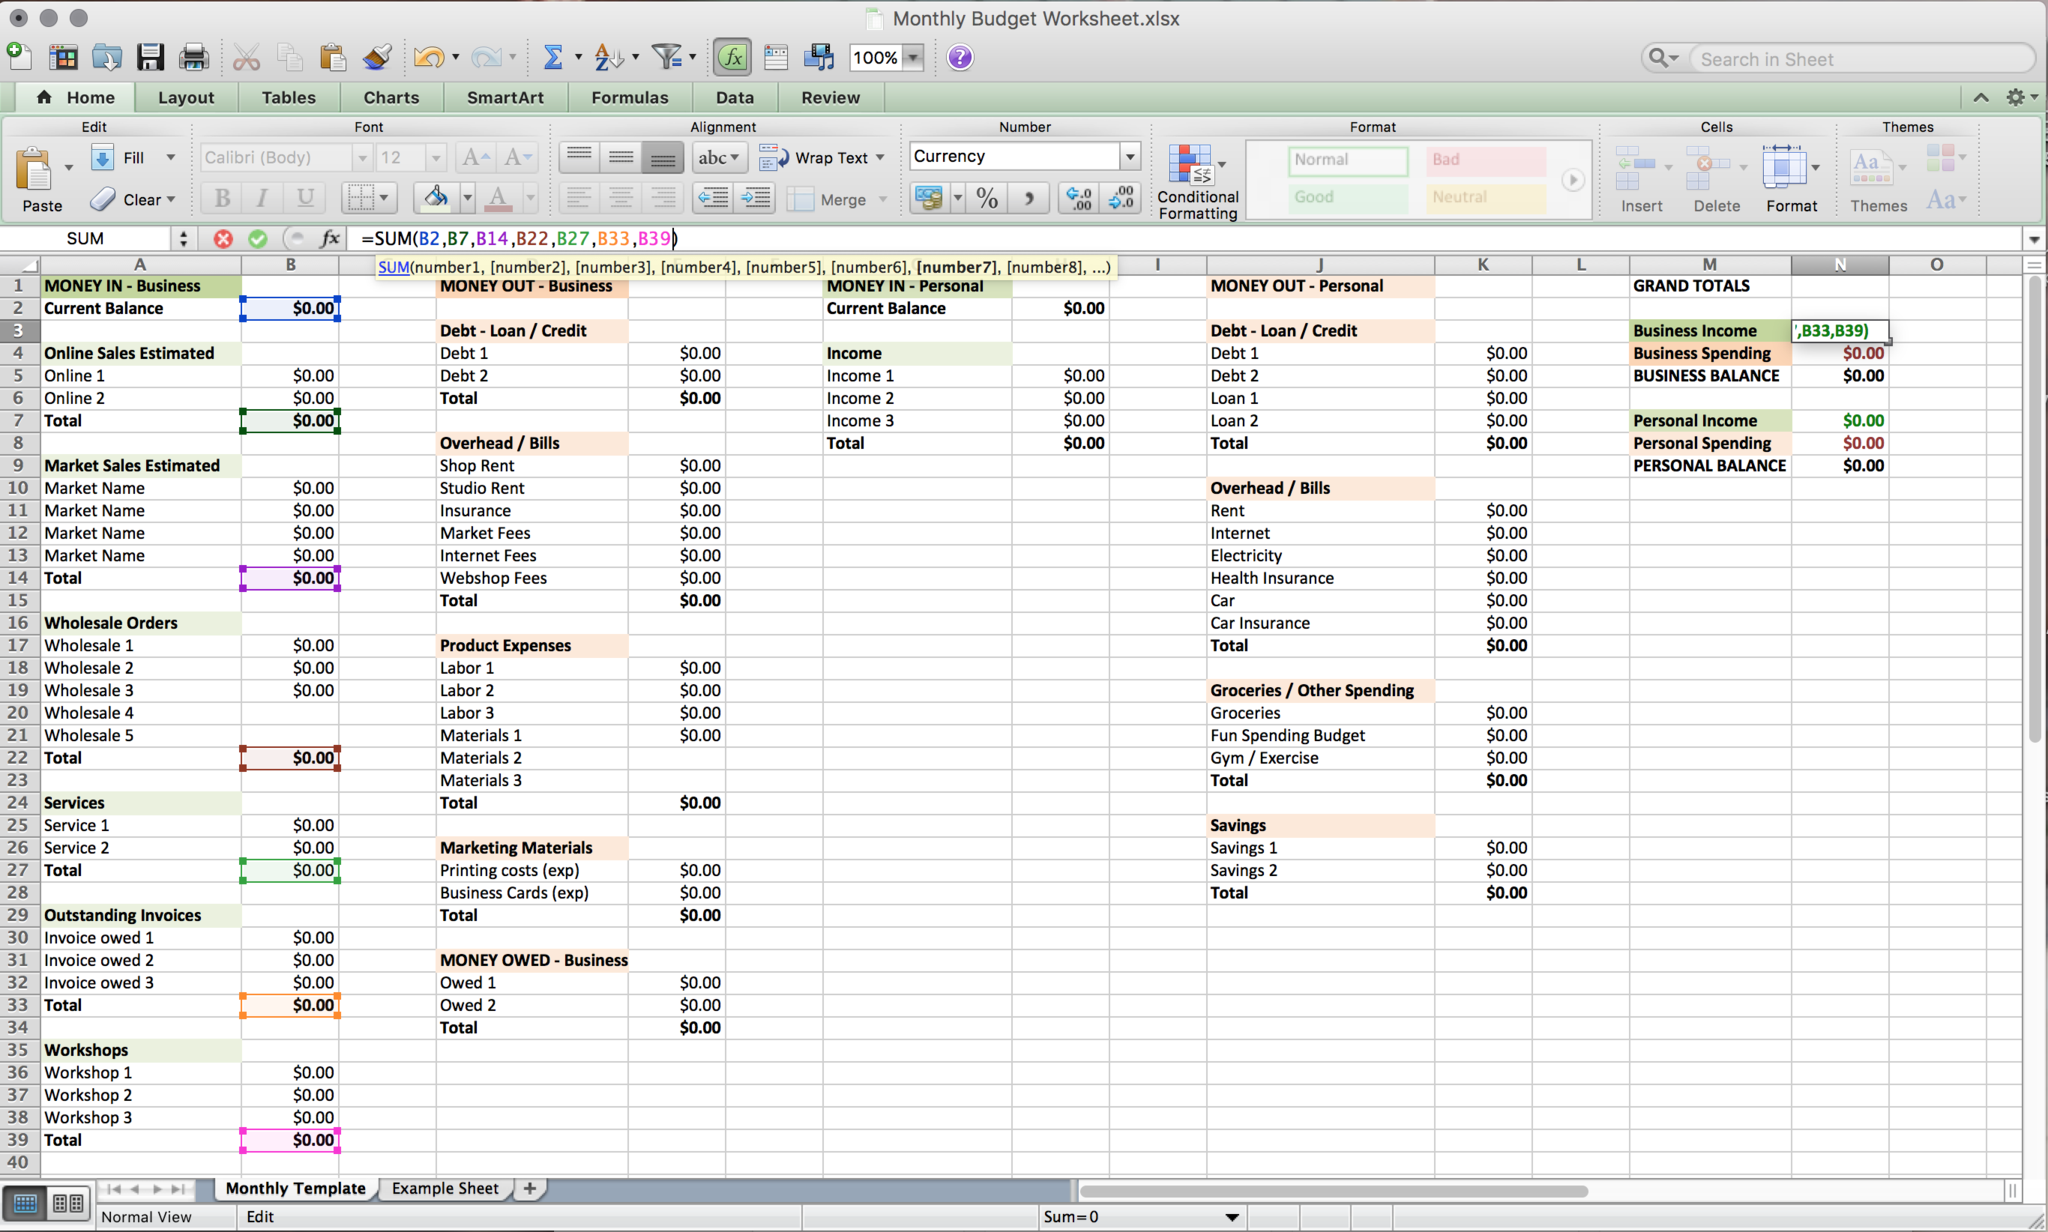Viewport: 2048px width, 1232px height.
Task: Decrease decimal places button
Action: [1122, 198]
